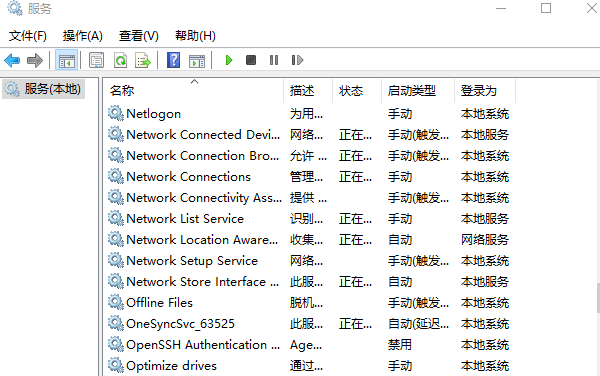The width and height of the screenshot is (600, 376).
Task: Sort by the 名称 column header
Action: [194, 91]
